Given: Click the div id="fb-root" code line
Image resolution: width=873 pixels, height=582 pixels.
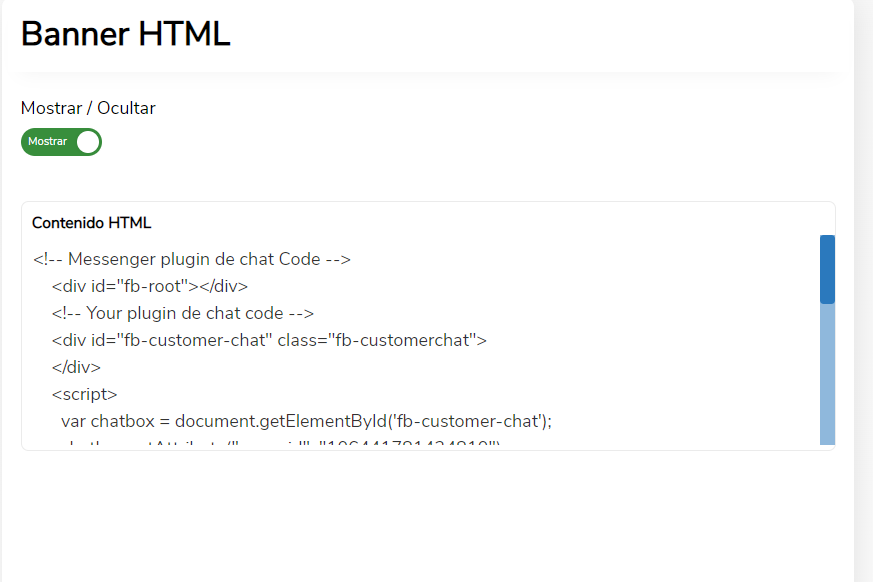Looking at the screenshot, I should click(150, 286).
